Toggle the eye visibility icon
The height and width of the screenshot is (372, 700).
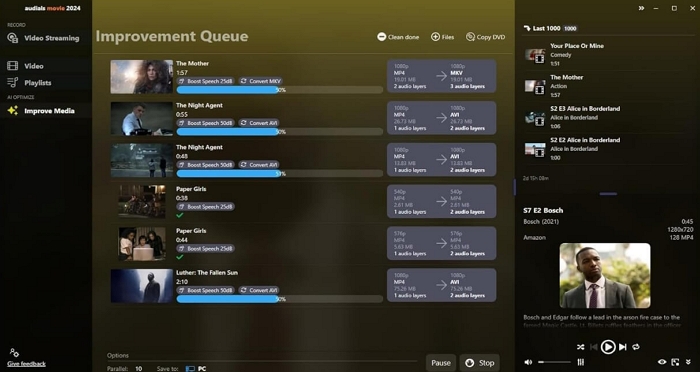(662, 362)
